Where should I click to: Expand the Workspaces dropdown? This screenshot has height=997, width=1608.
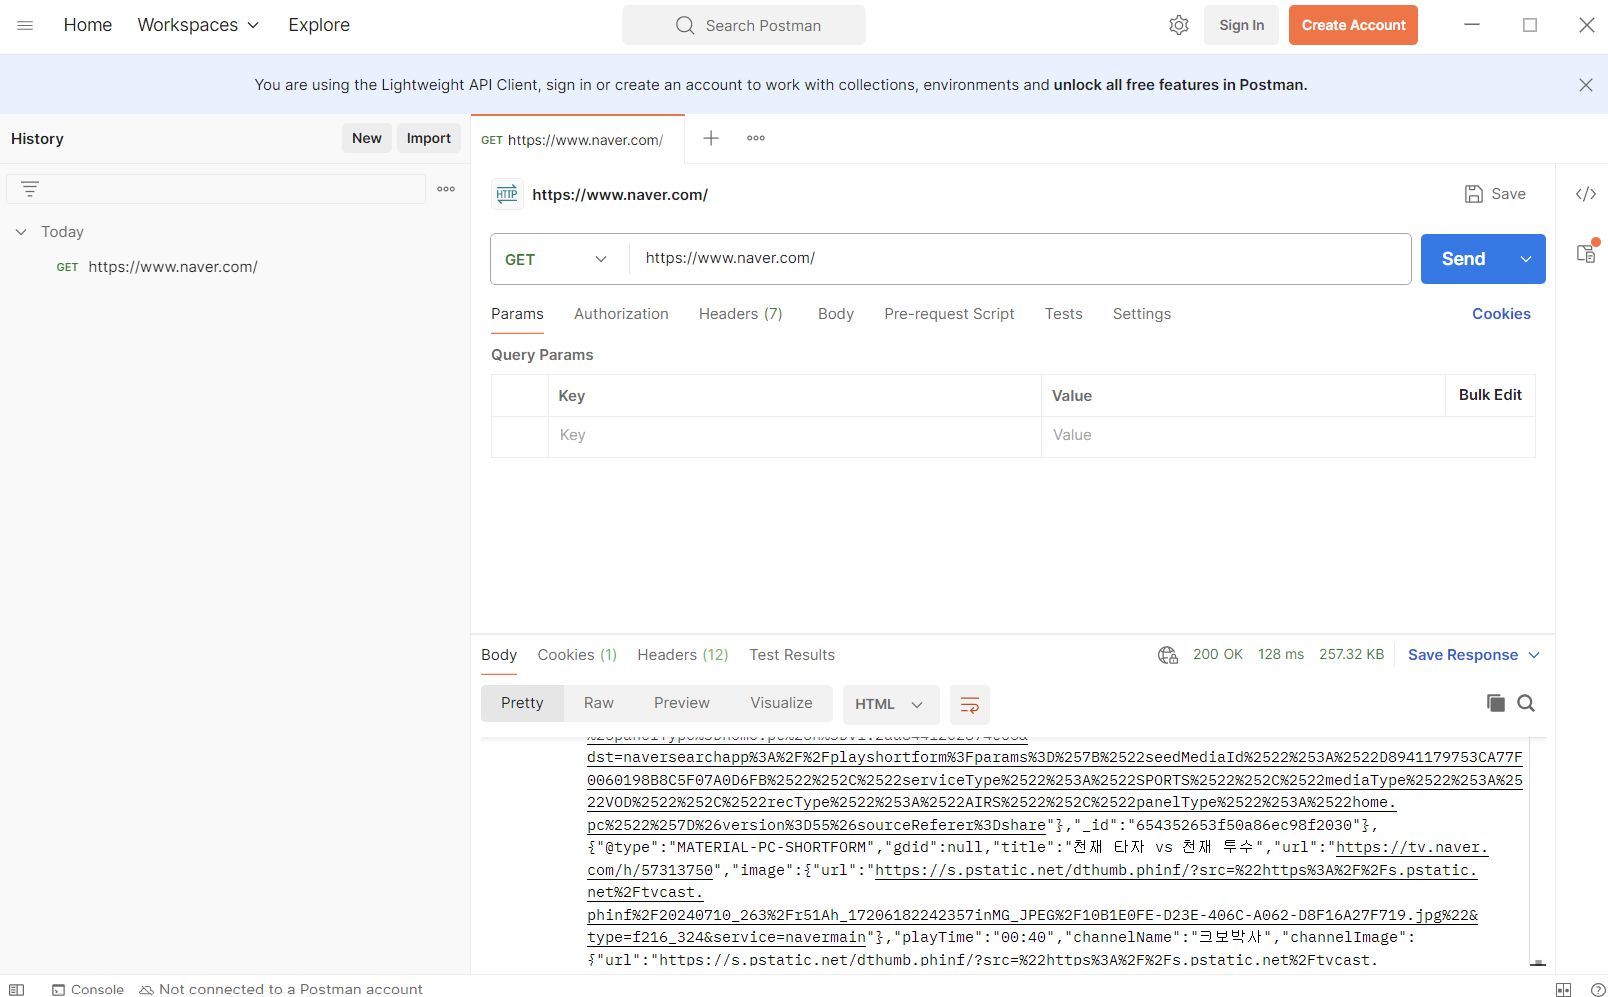[x=198, y=25]
